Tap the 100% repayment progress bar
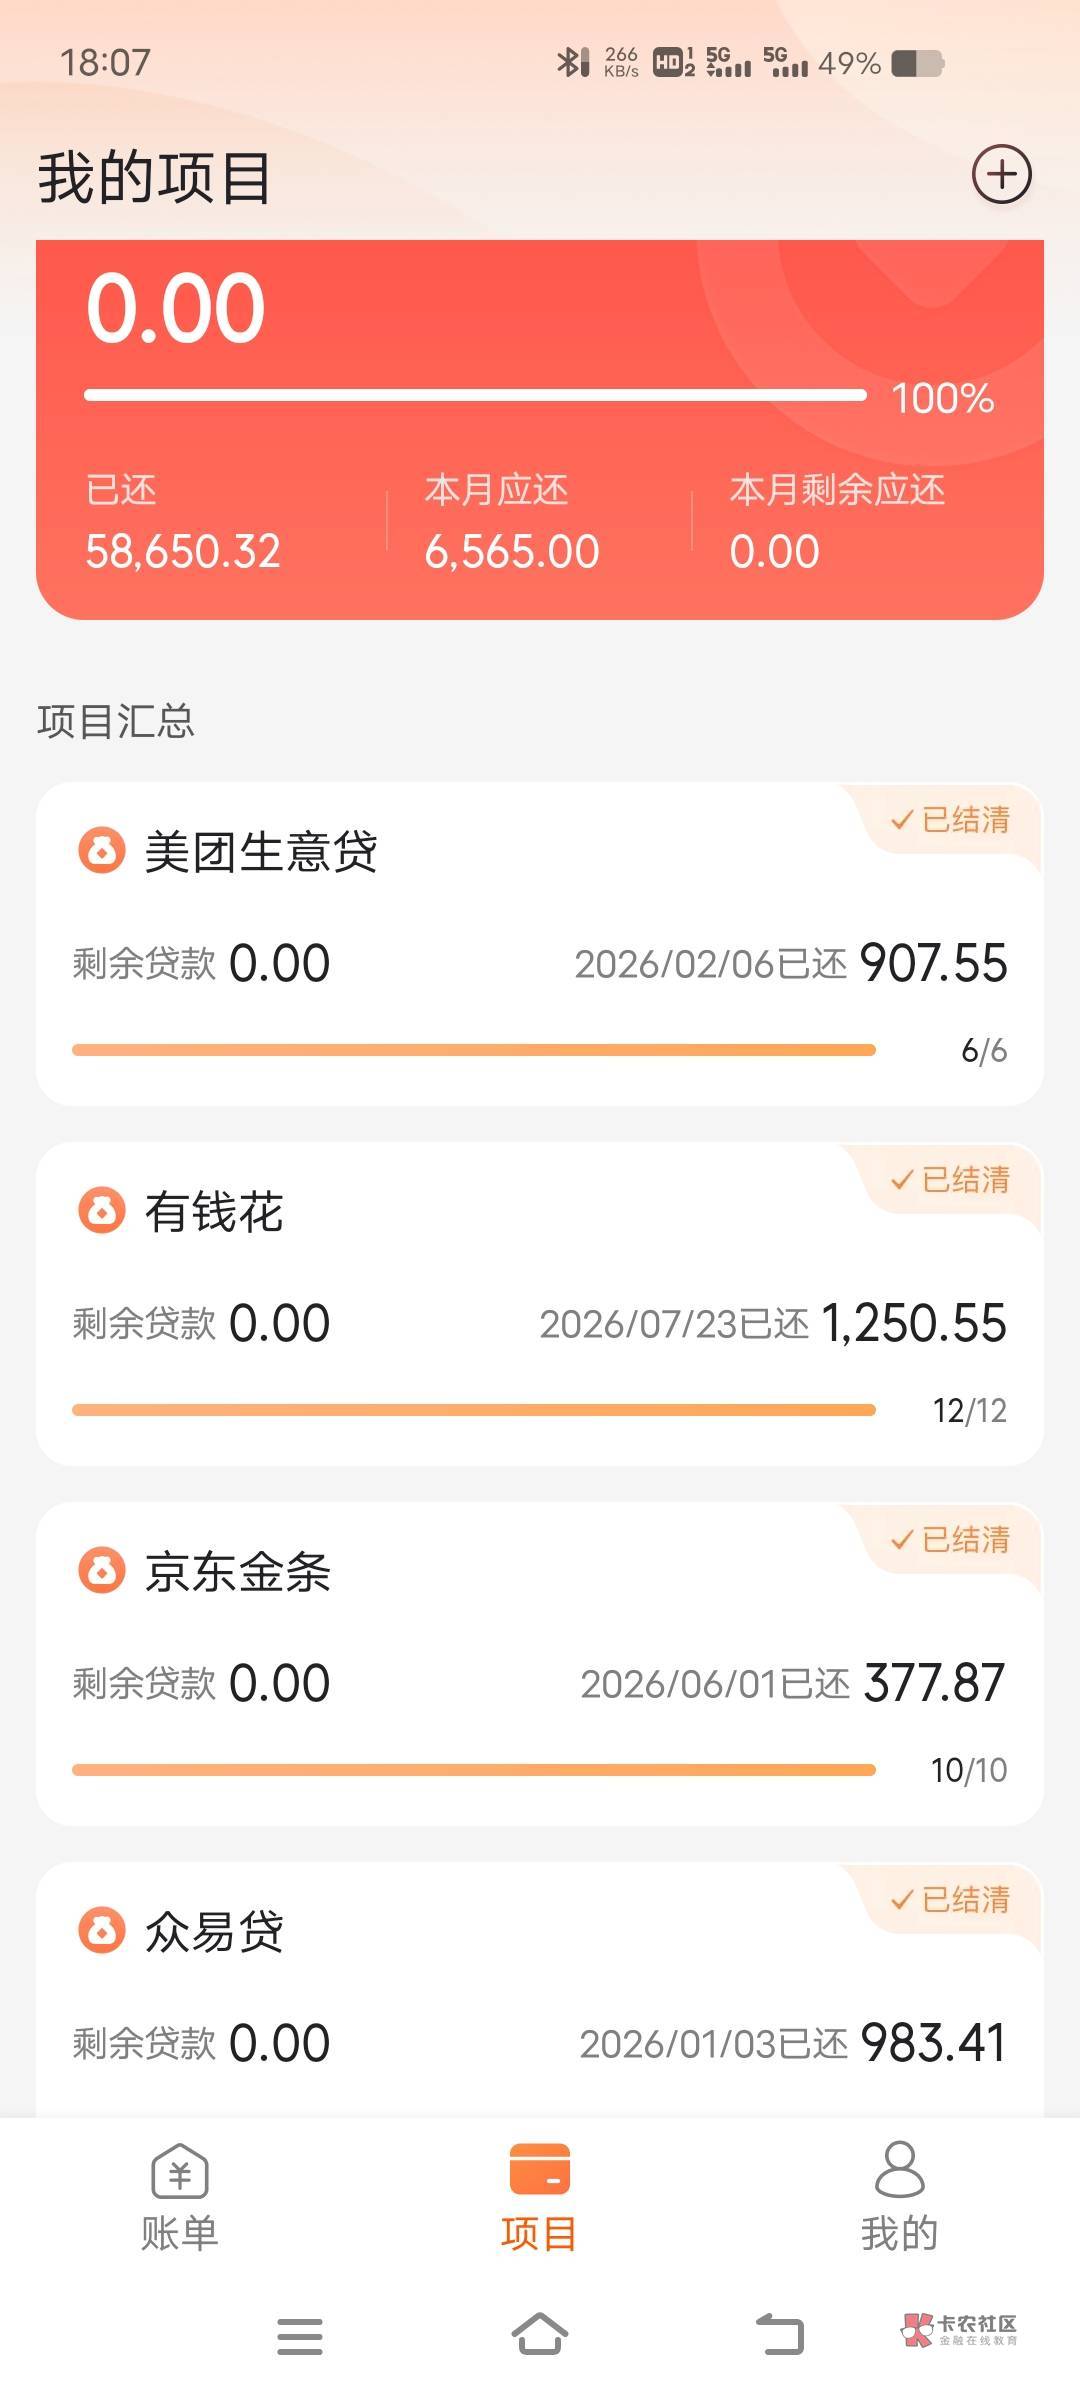 point(475,396)
